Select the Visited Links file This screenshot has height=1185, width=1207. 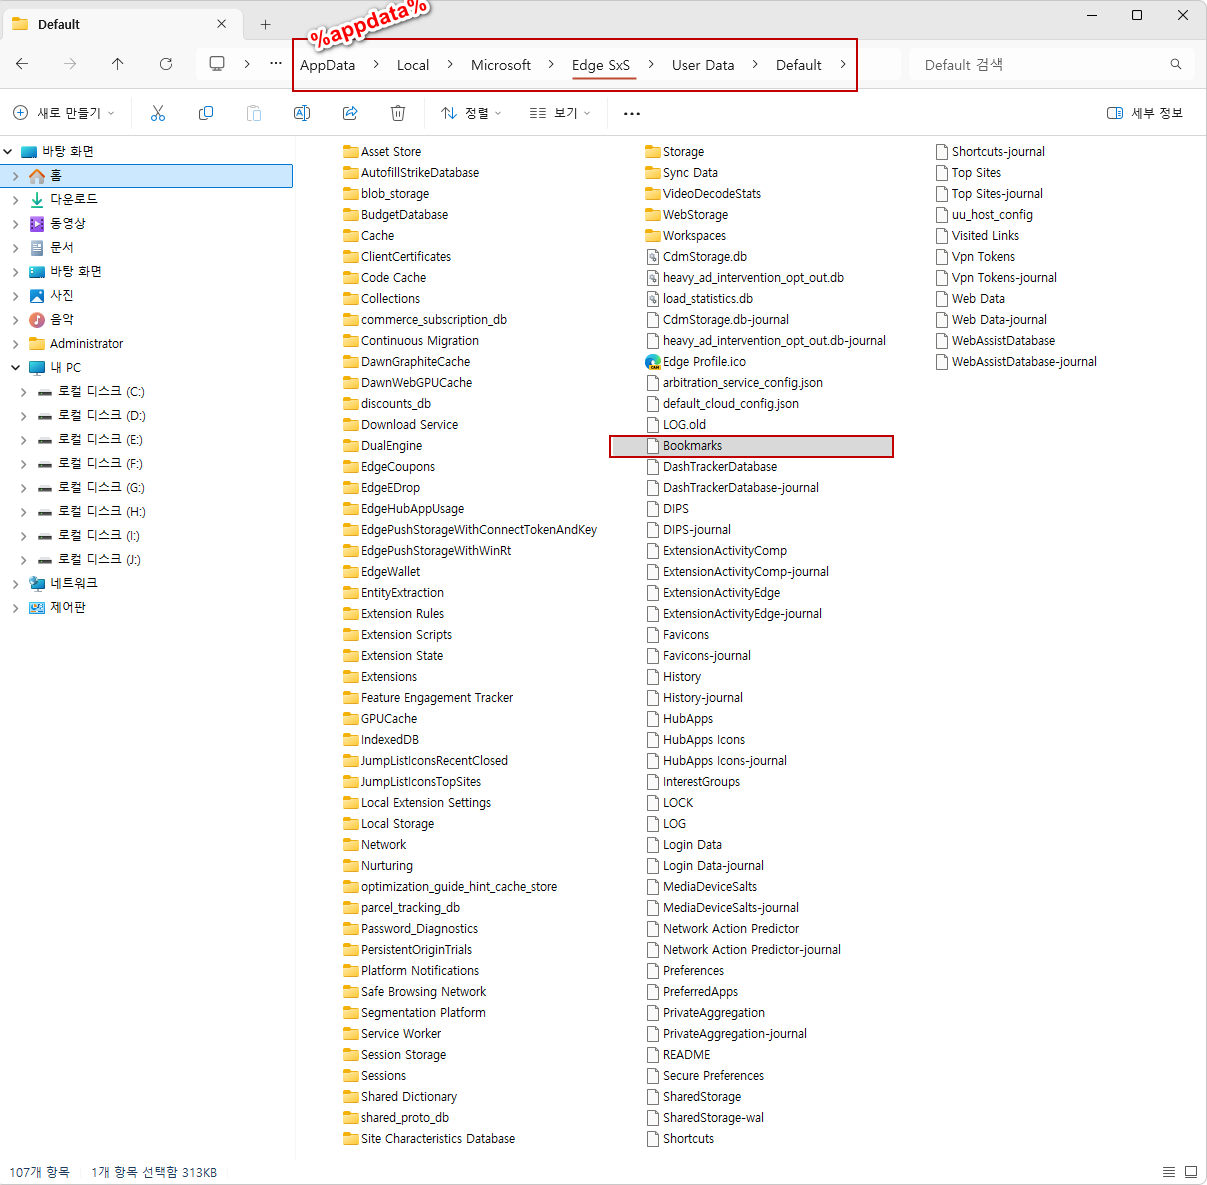tap(977, 236)
